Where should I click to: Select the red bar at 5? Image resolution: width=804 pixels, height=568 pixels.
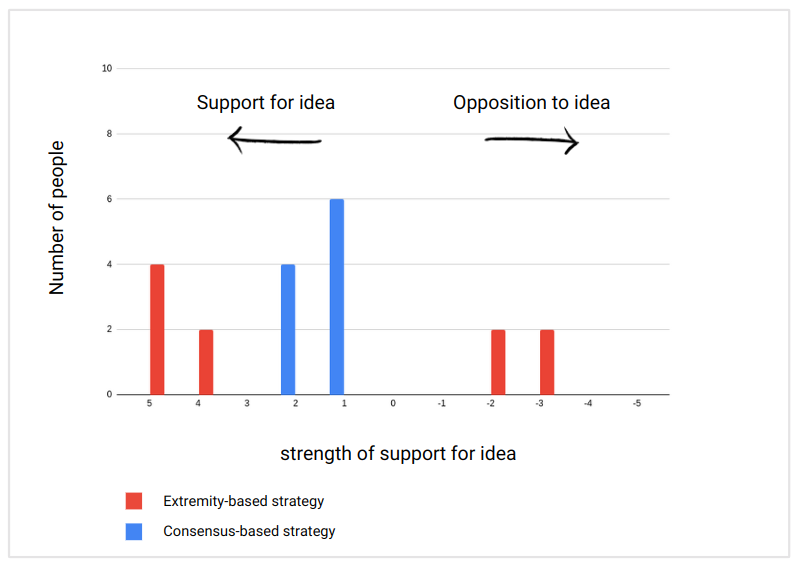tap(157, 330)
